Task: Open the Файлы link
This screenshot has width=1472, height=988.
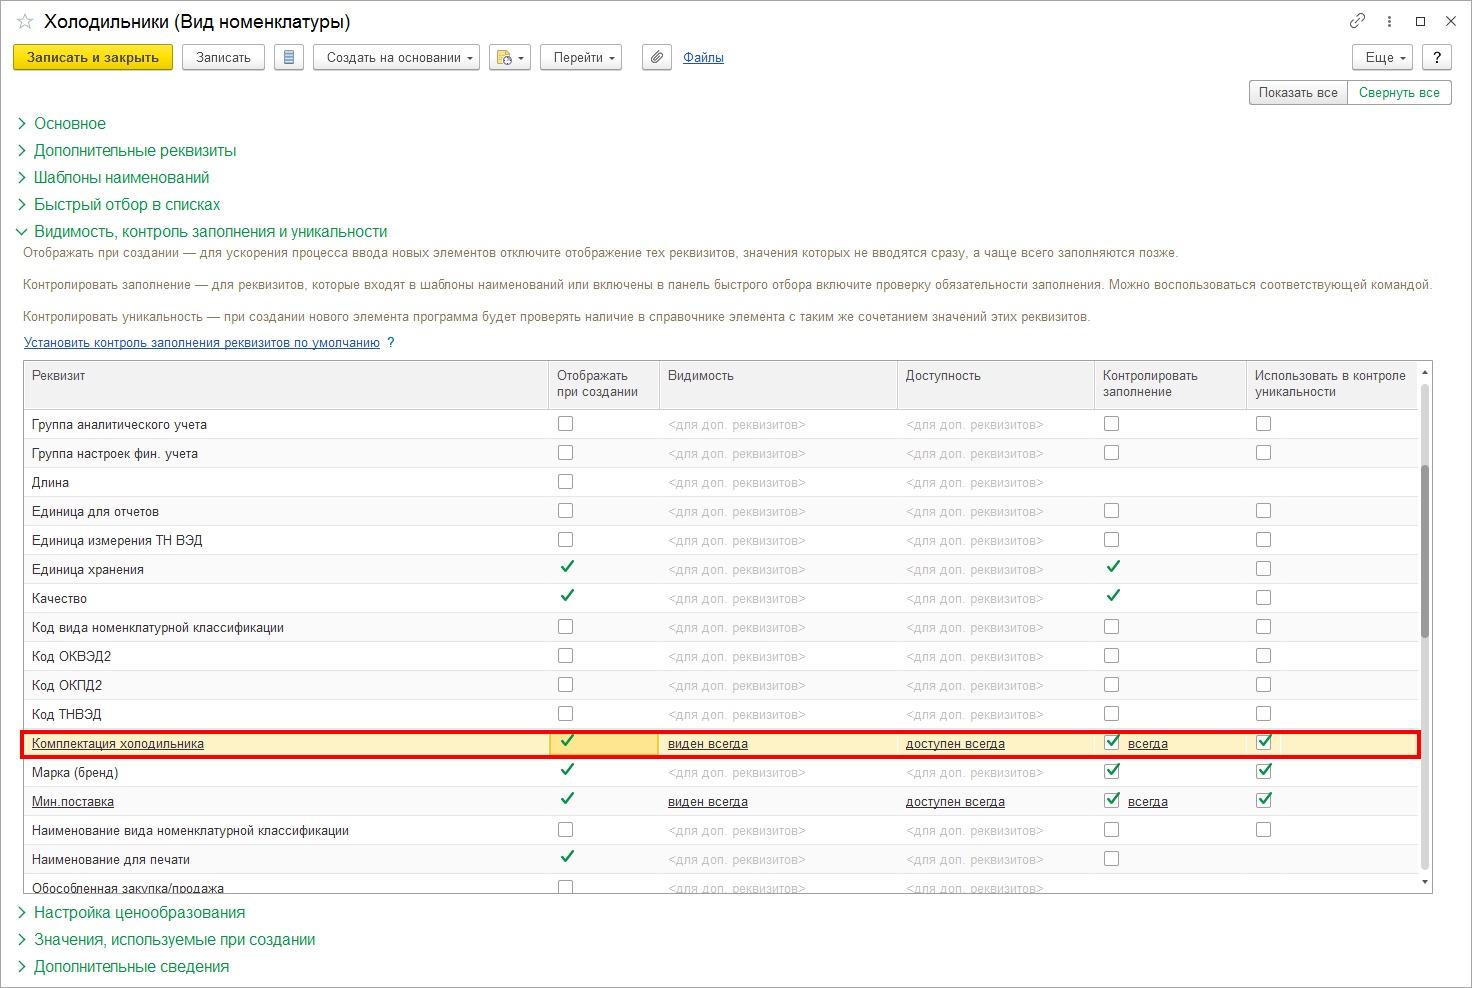Action: pos(703,58)
